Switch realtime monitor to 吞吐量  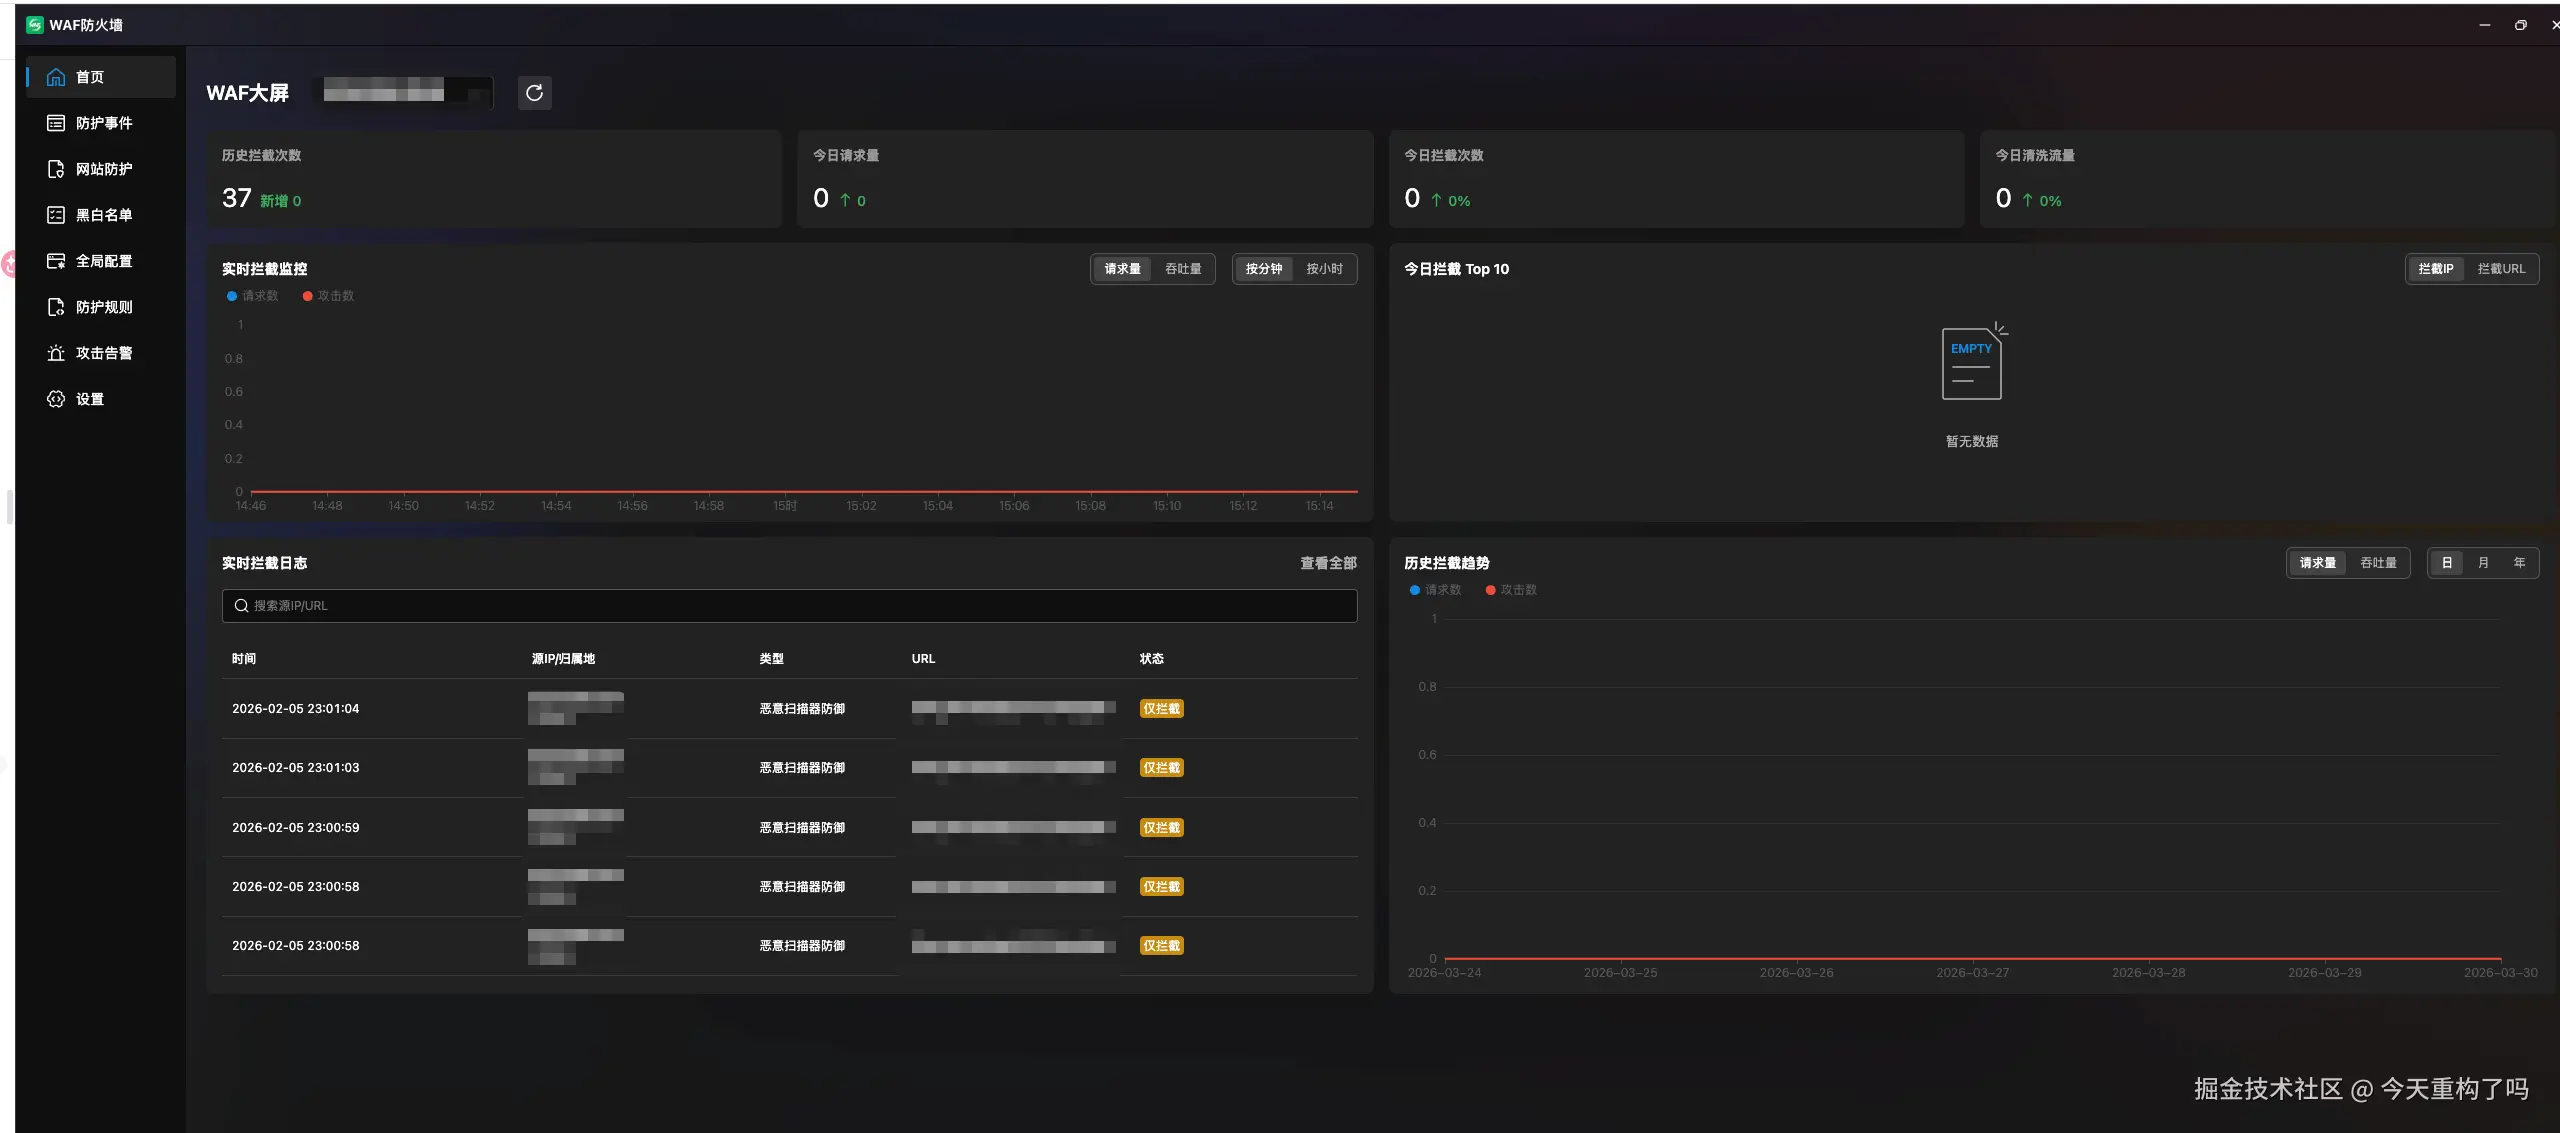pyautogui.click(x=1183, y=269)
